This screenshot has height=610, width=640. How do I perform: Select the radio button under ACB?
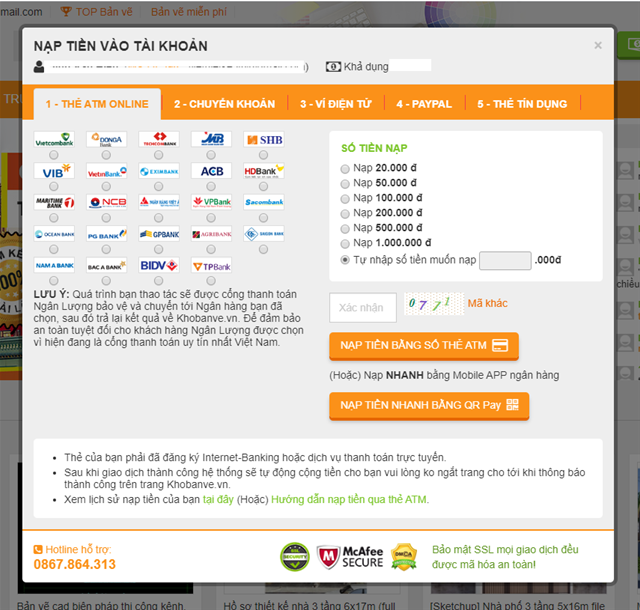coord(211,187)
